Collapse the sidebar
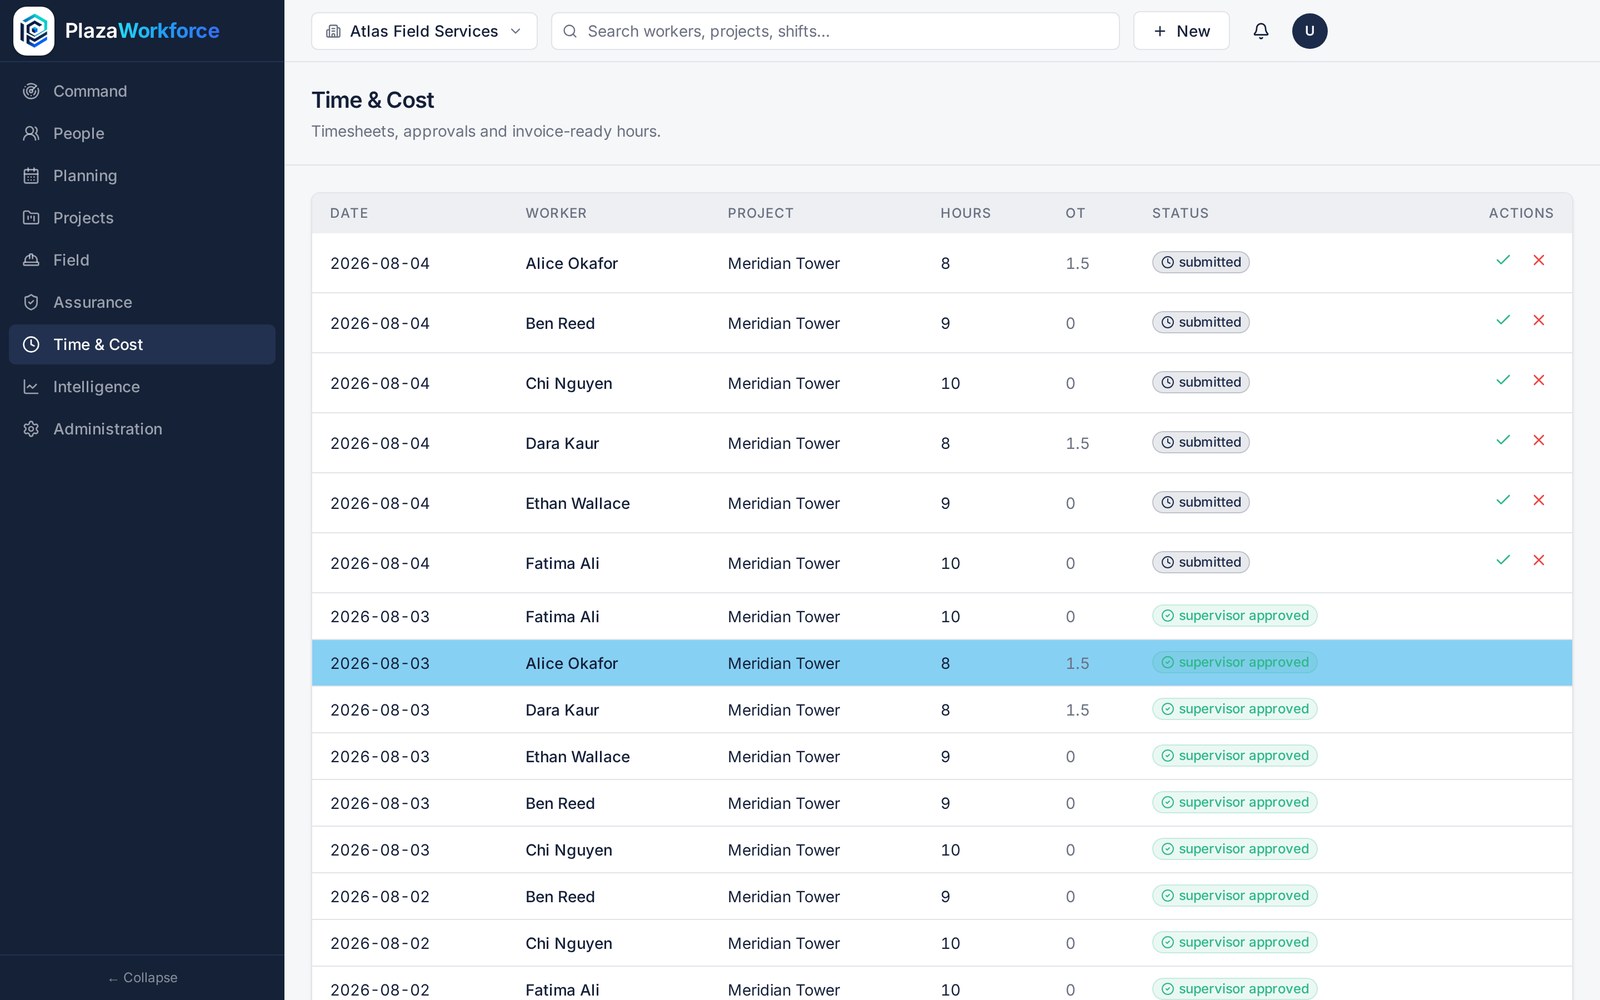 coord(142,978)
